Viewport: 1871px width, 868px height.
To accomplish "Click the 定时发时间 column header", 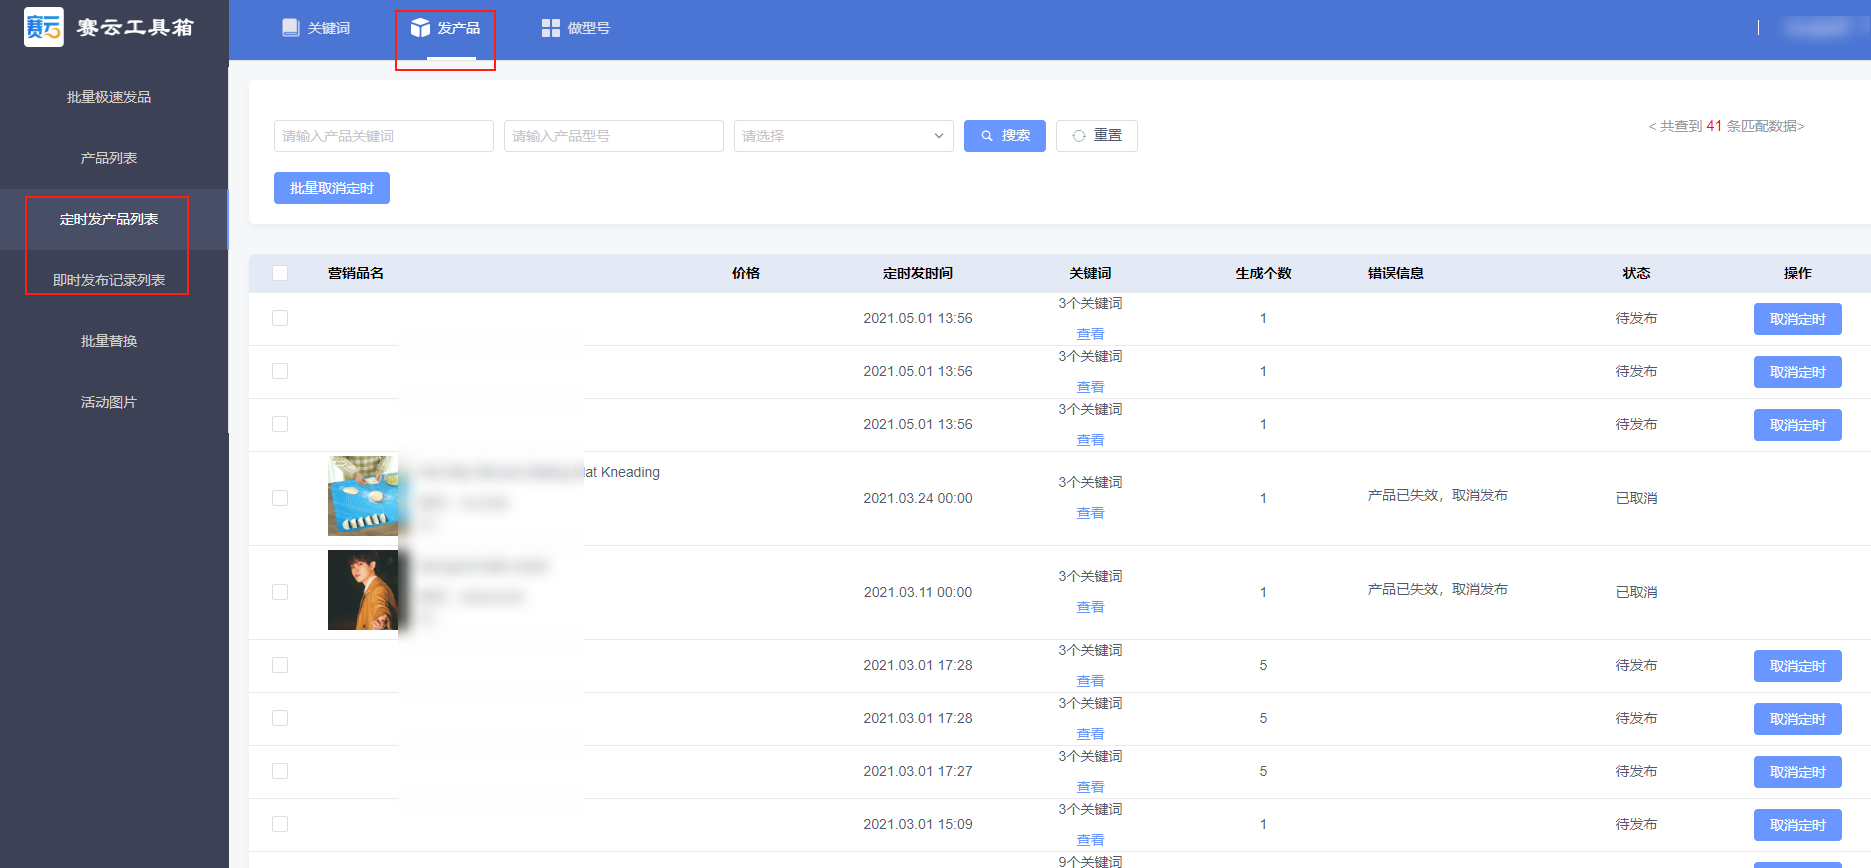I will click(918, 273).
